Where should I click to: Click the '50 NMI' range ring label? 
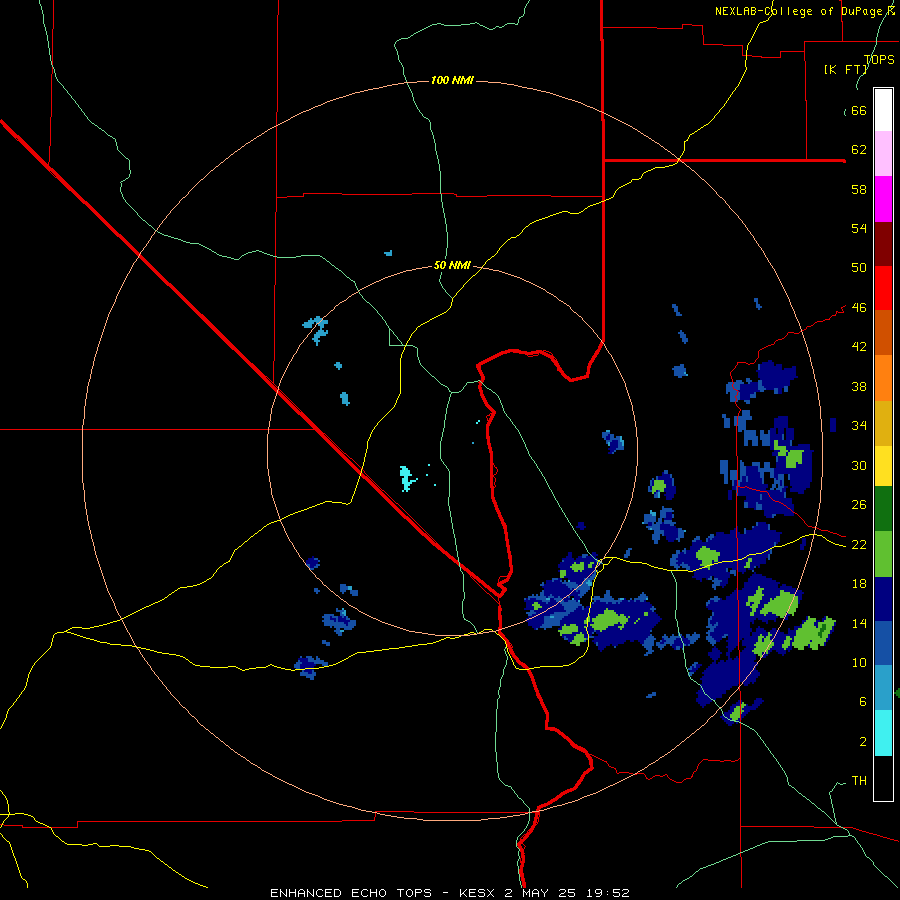coord(452,265)
